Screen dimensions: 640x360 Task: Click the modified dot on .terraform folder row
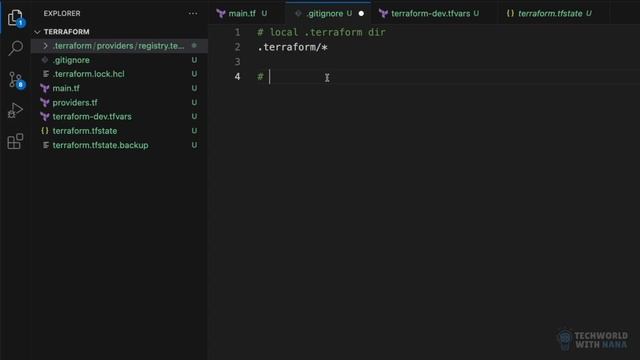(194, 46)
